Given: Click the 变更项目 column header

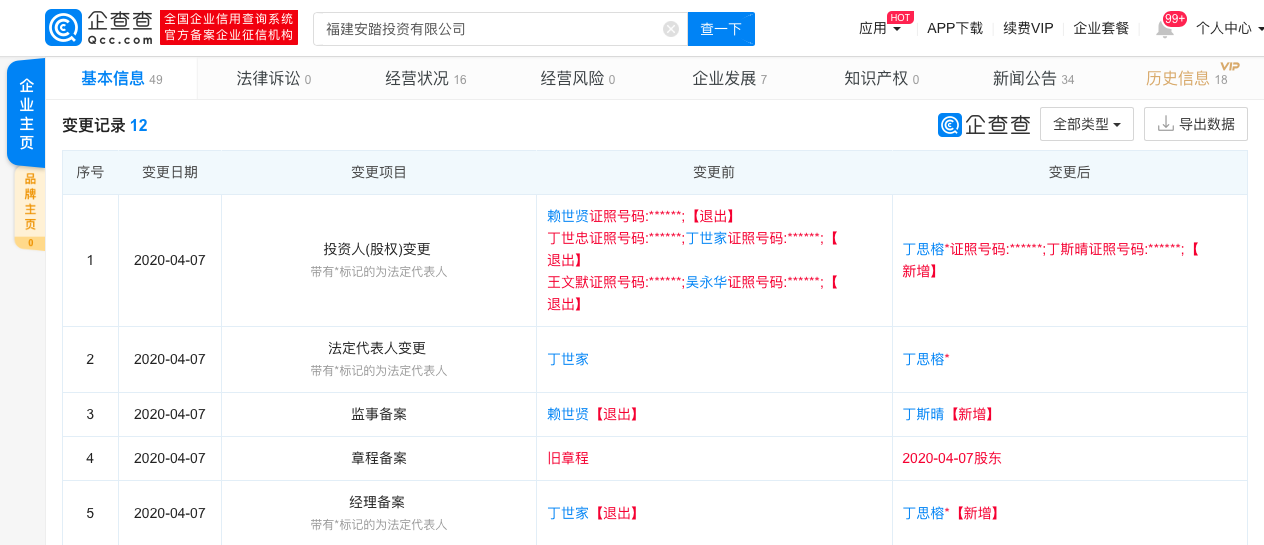Looking at the screenshot, I should 378,172.
